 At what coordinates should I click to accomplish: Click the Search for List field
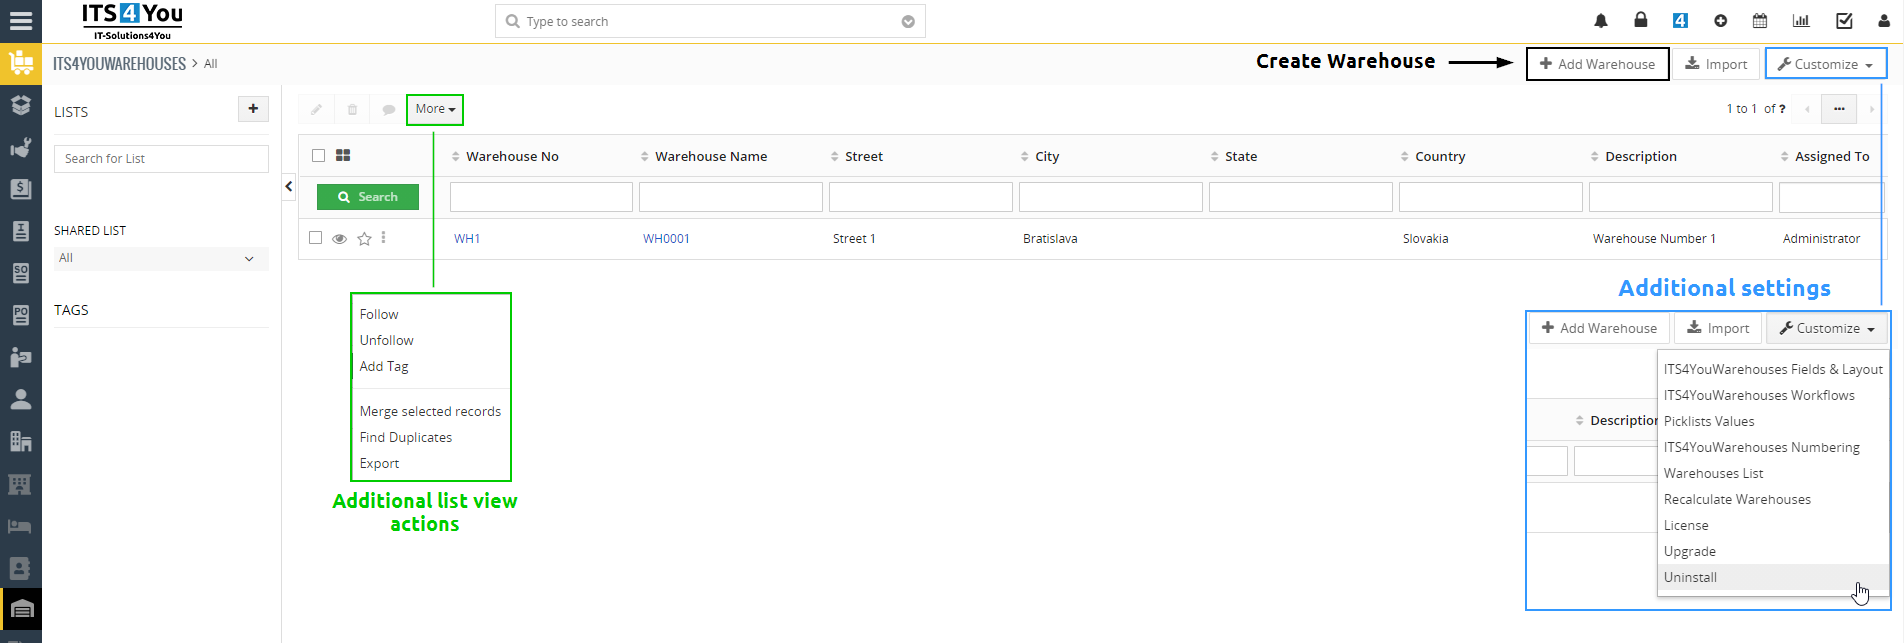click(x=161, y=159)
